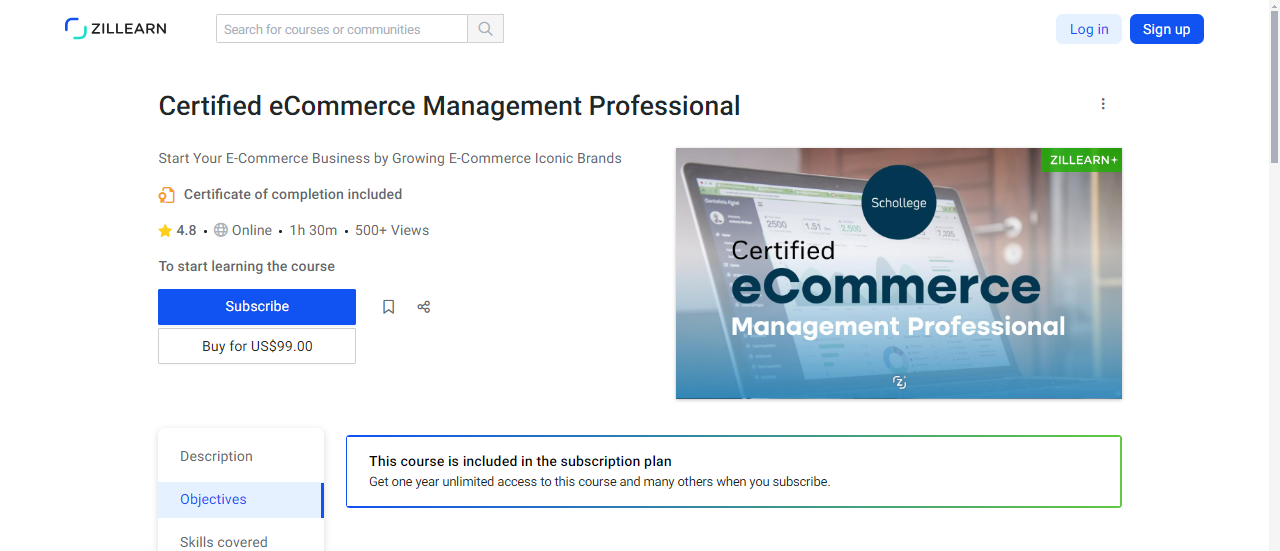Click the 'To start learning the course' text
This screenshot has height=551, width=1280.
pos(247,267)
